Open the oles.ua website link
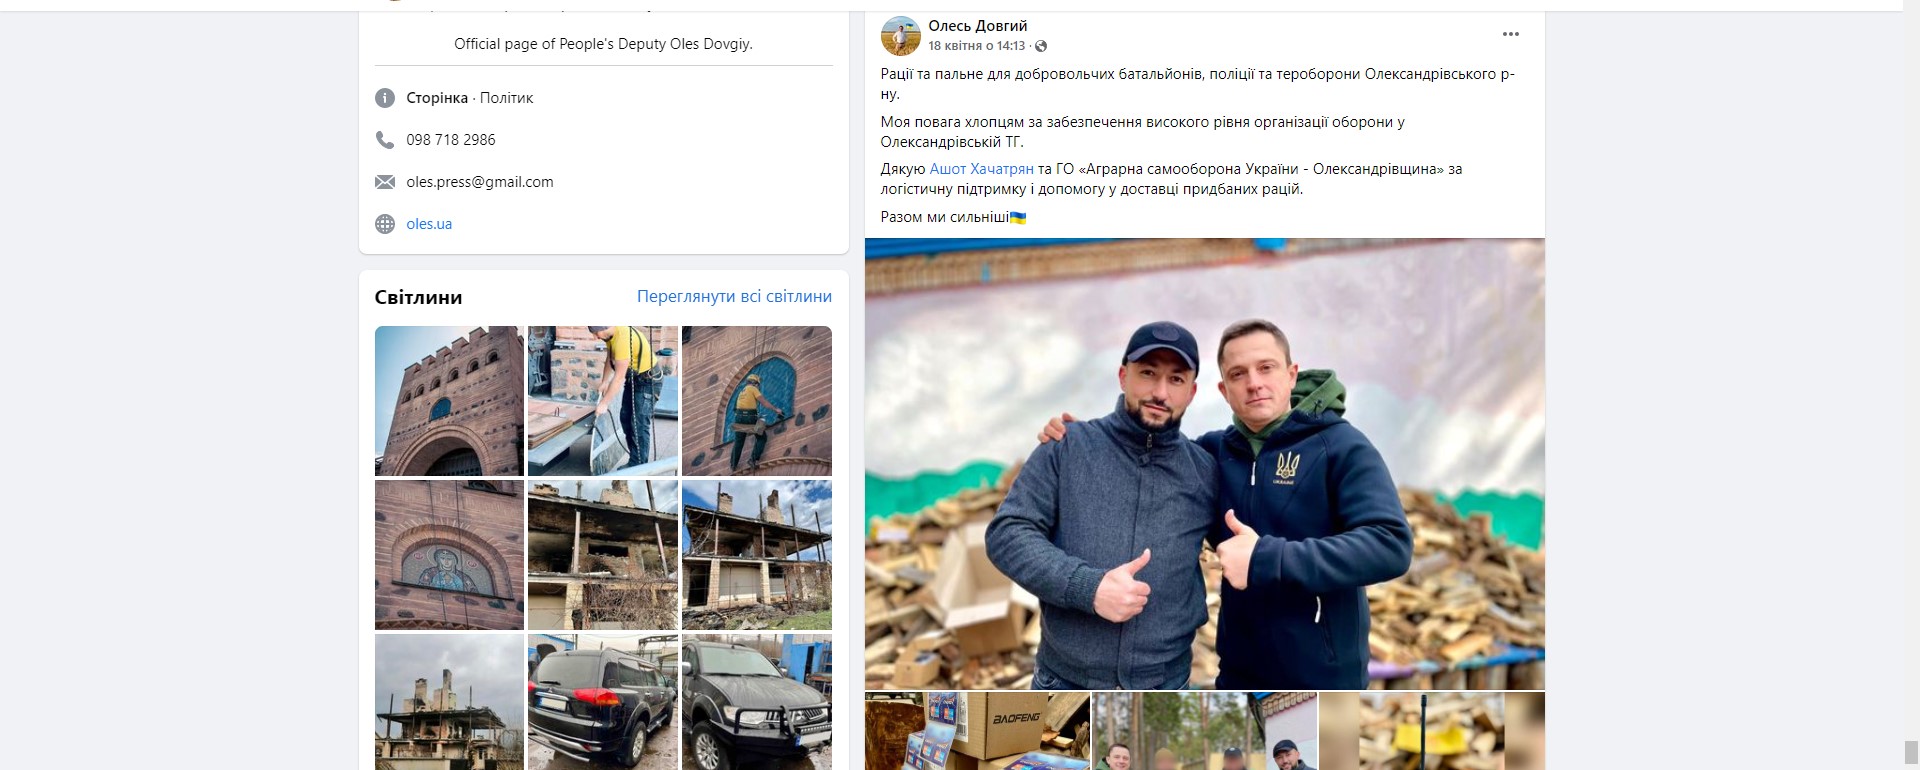This screenshot has width=1920, height=770. pos(429,224)
